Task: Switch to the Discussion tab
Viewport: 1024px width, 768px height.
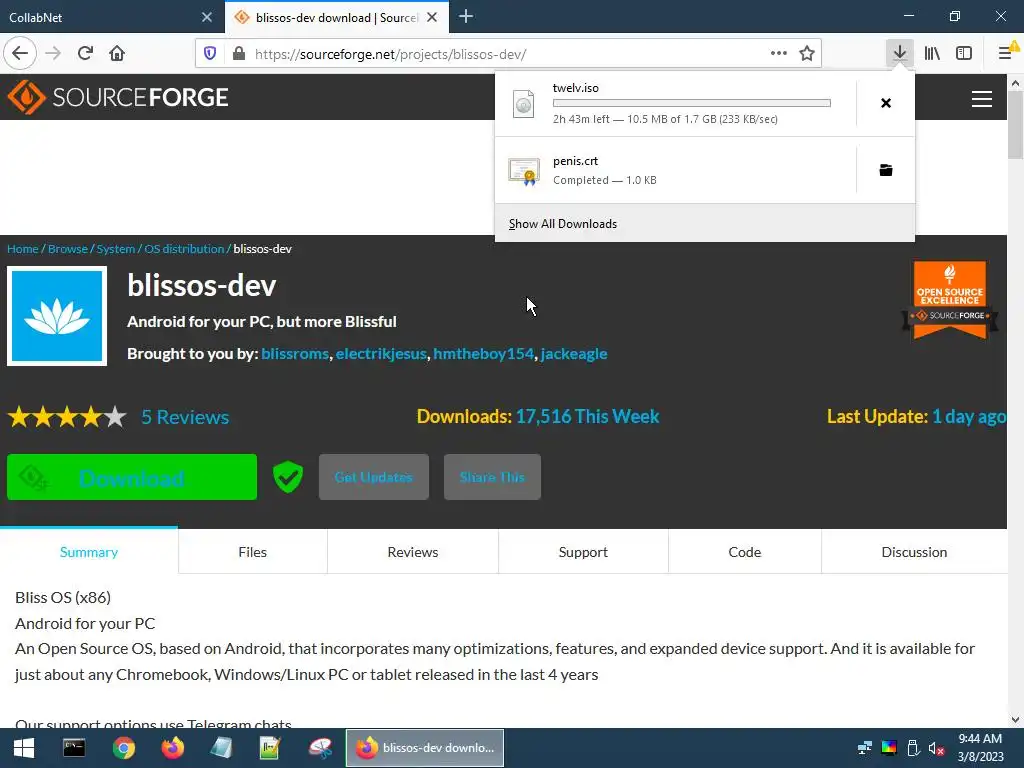Action: pos(914,552)
